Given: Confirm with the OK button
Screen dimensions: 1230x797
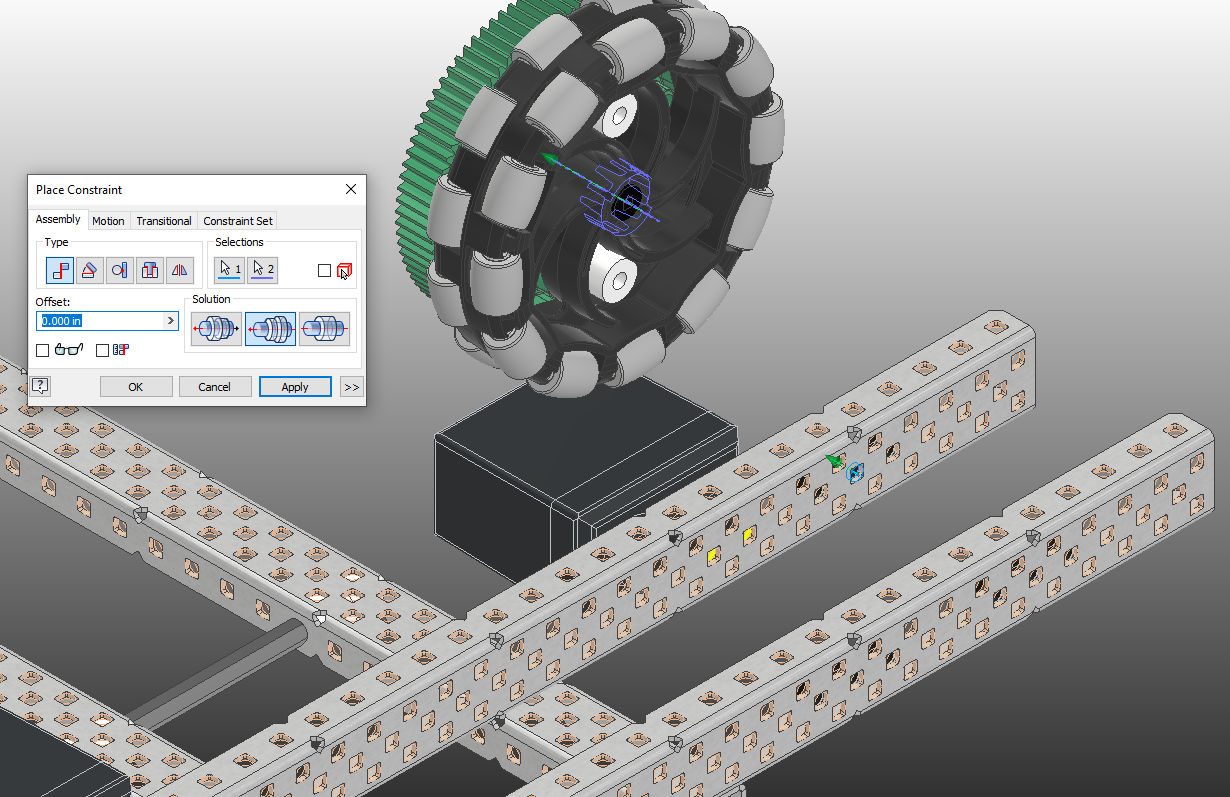Looking at the screenshot, I should [x=136, y=387].
